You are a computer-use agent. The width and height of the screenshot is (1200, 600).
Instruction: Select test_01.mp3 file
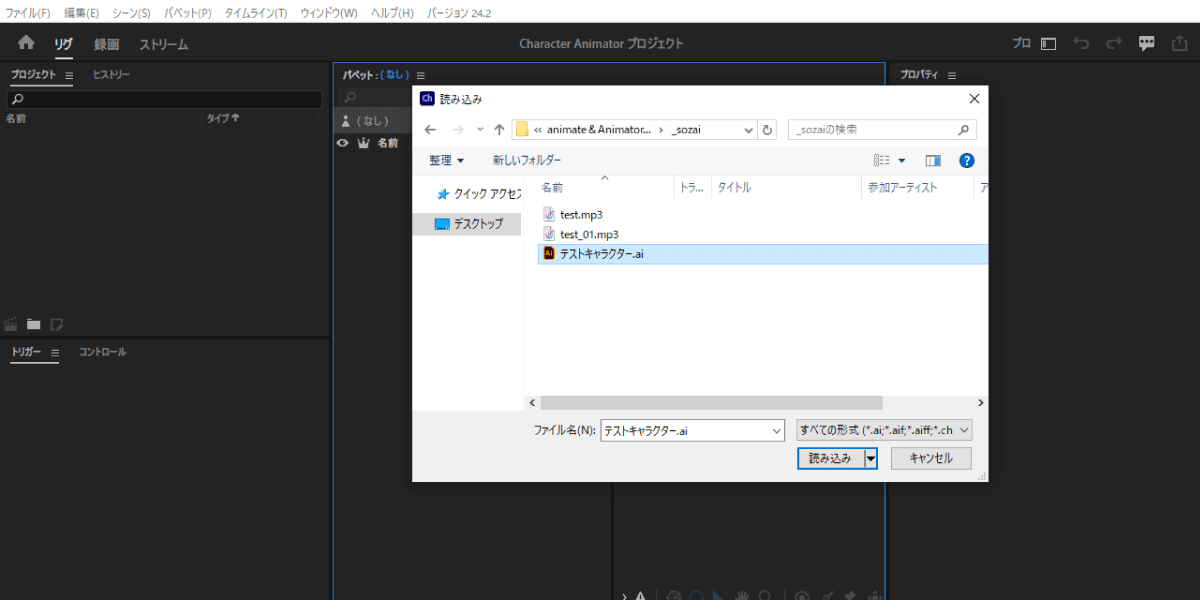(582, 234)
